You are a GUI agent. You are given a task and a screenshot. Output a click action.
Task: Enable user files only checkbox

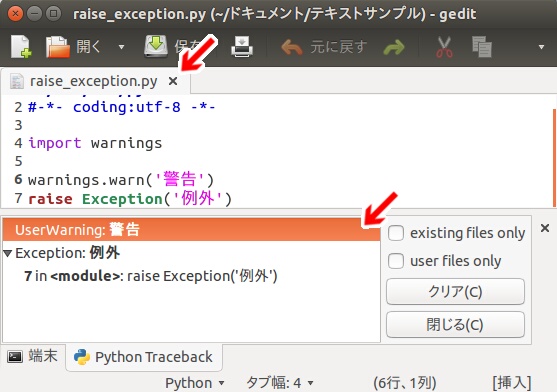coord(396,261)
